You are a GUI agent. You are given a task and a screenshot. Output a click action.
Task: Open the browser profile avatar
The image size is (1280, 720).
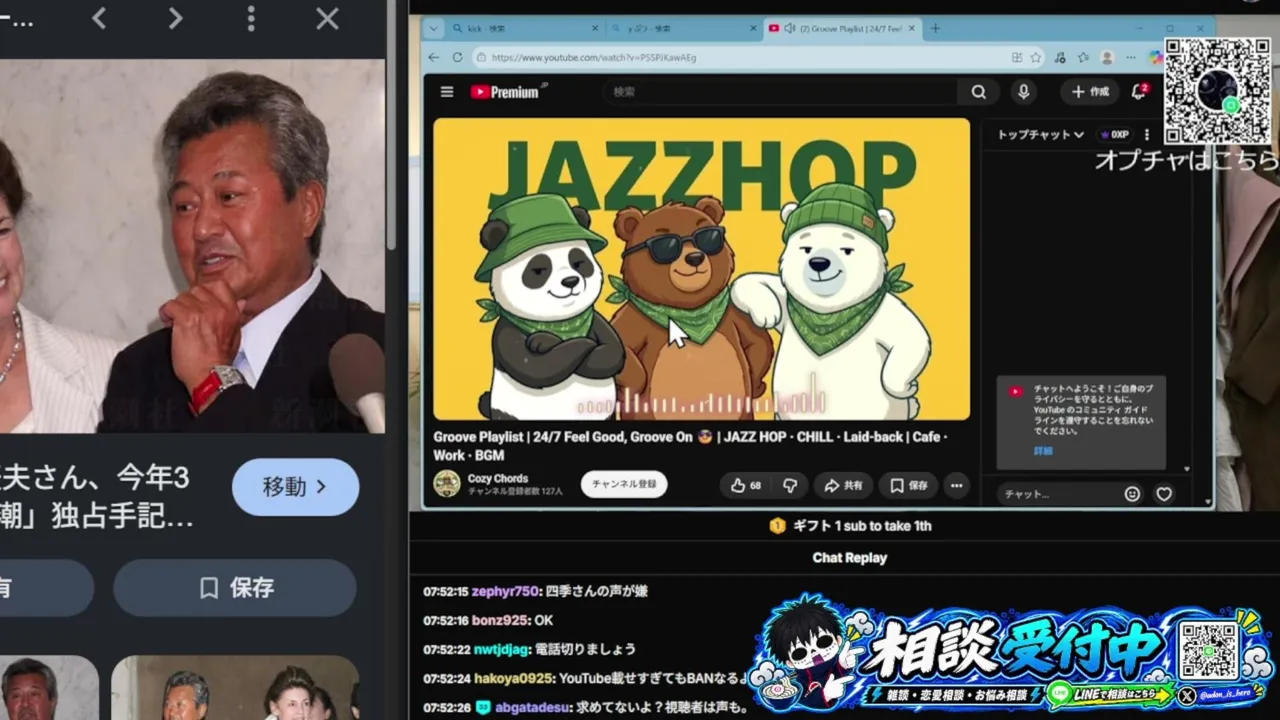point(1107,58)
